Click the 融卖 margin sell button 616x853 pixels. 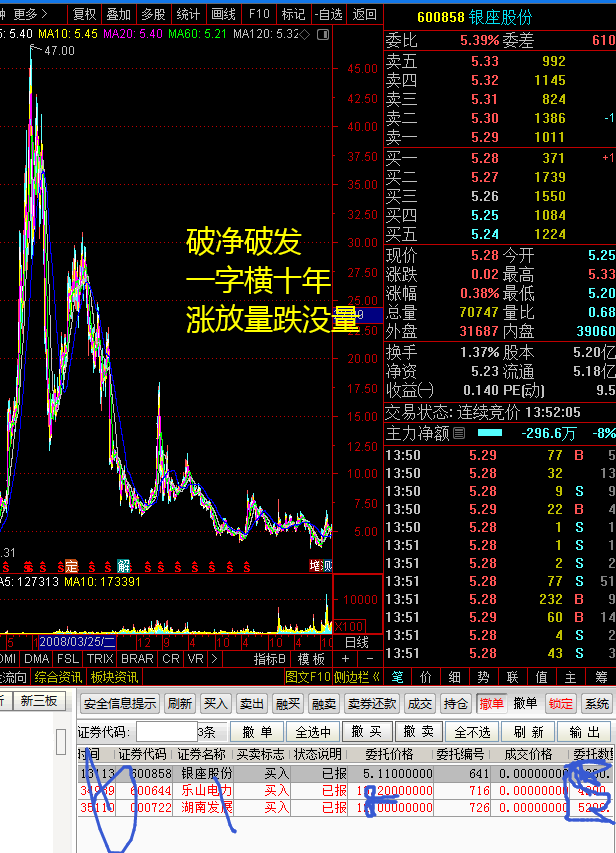(x=324, y=704)
